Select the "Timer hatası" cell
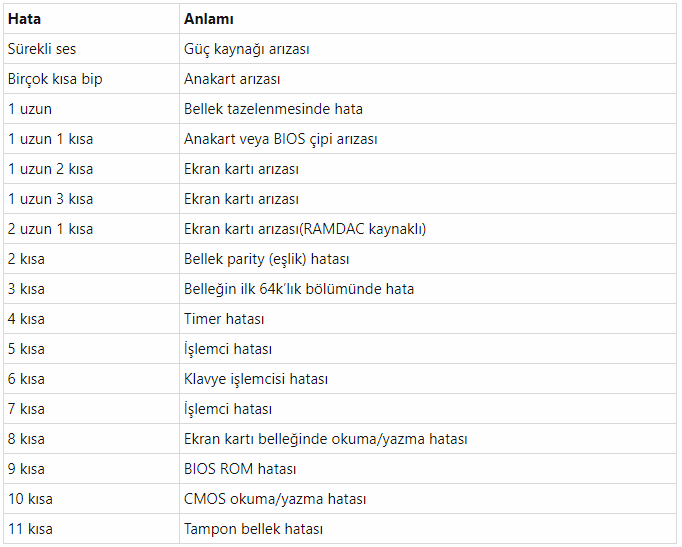This screenshot has width=682, height=547. point(222,319)
